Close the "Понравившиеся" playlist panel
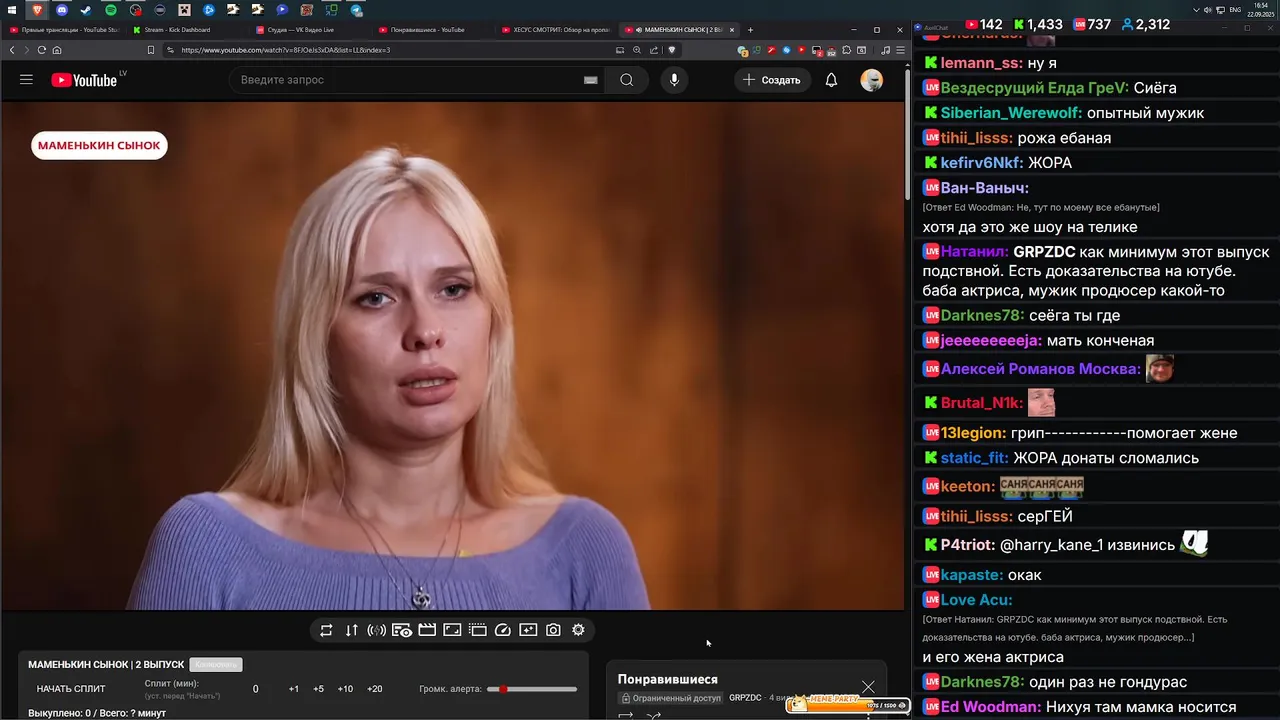The image size is (1280, 720). pyautogui.click(x=868, y=687)
